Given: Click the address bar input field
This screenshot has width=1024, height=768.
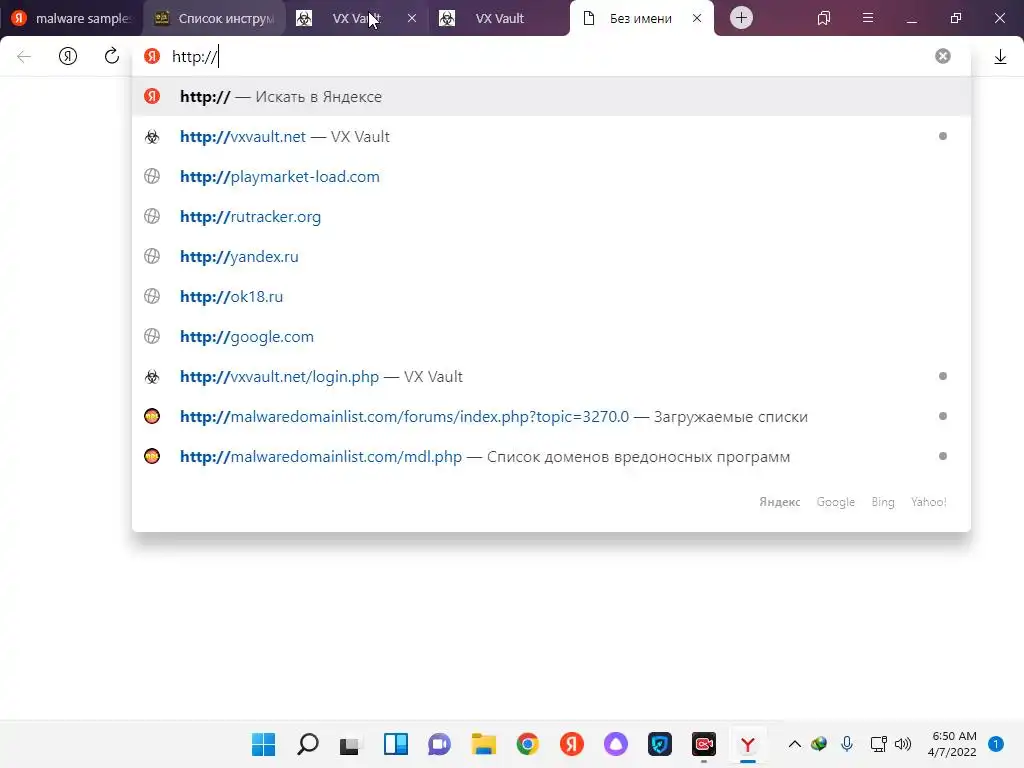Looking at the screenshot, I should click(x=549, y=57).
